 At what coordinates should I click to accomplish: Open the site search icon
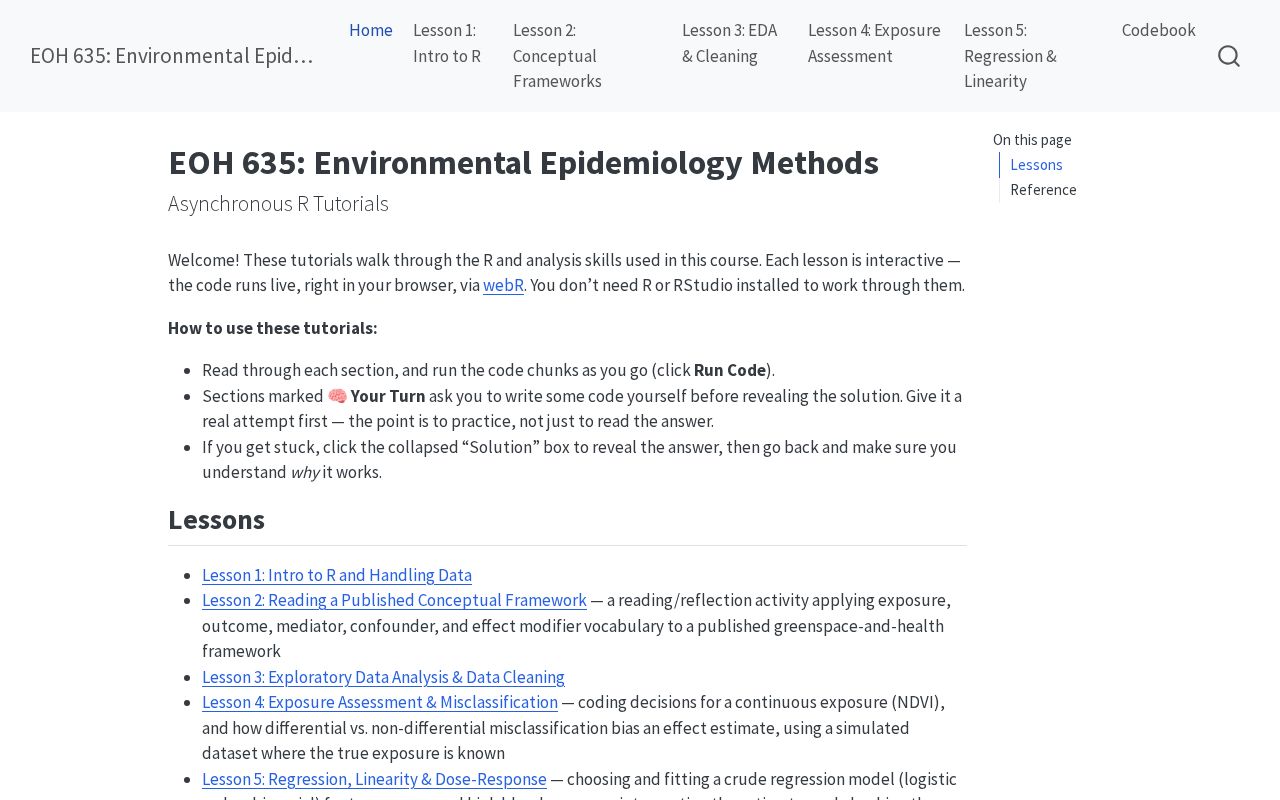click(1229, 56)
